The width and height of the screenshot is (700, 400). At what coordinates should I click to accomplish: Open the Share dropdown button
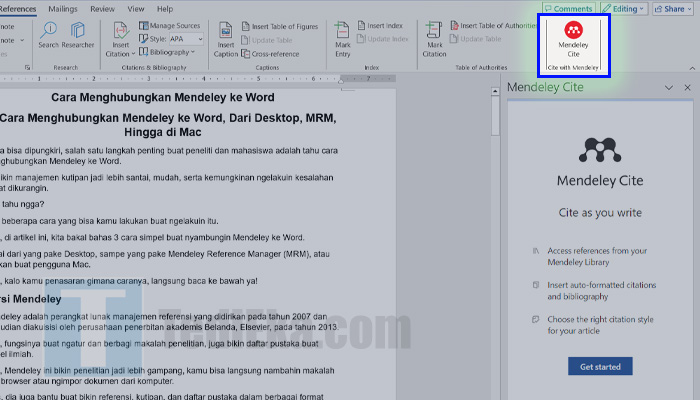673,8
